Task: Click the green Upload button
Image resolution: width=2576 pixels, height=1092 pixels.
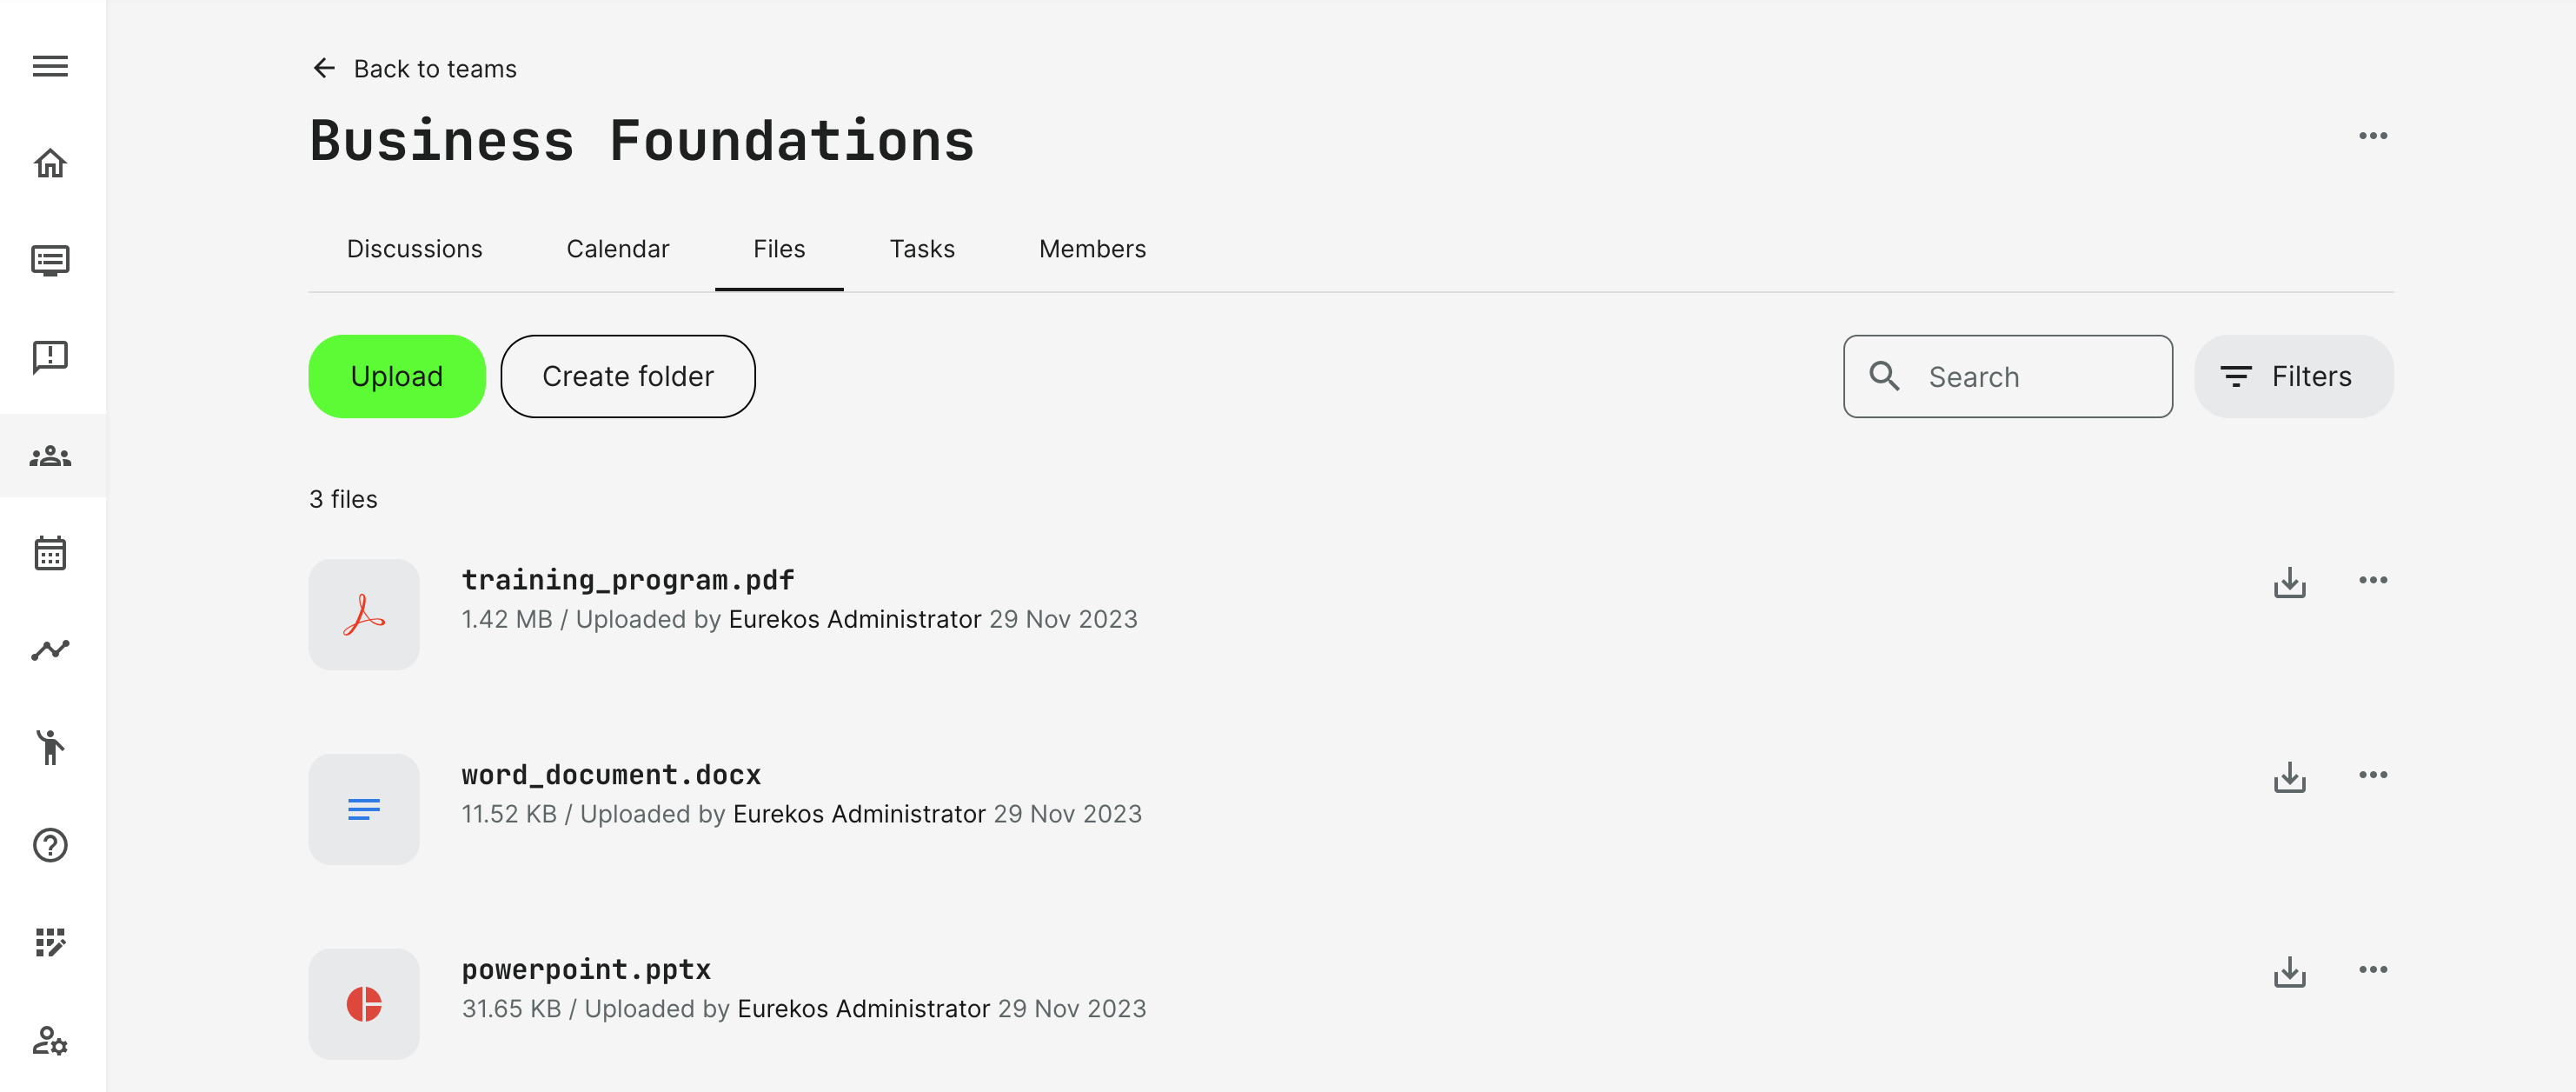Action: coord(396,376)
